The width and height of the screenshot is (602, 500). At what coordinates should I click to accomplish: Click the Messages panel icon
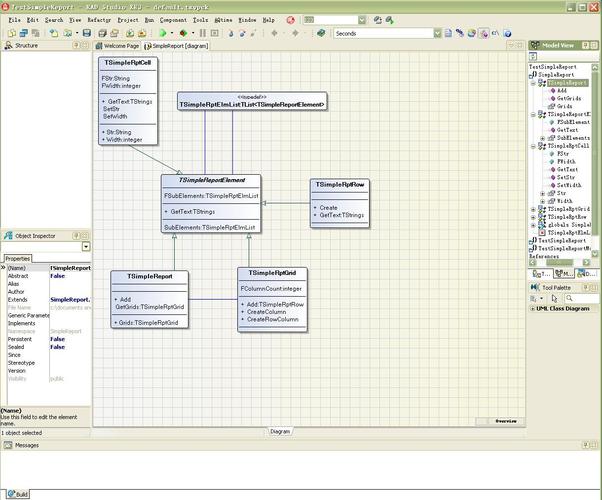[8, 445]
